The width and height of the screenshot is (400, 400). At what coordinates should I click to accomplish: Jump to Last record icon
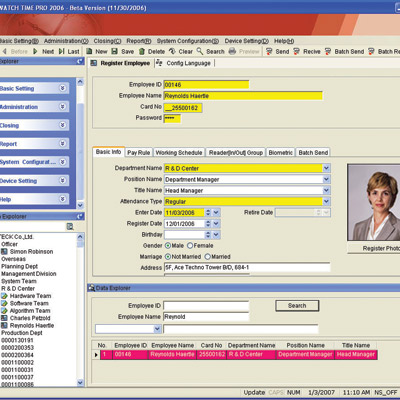tap(62, 51)
